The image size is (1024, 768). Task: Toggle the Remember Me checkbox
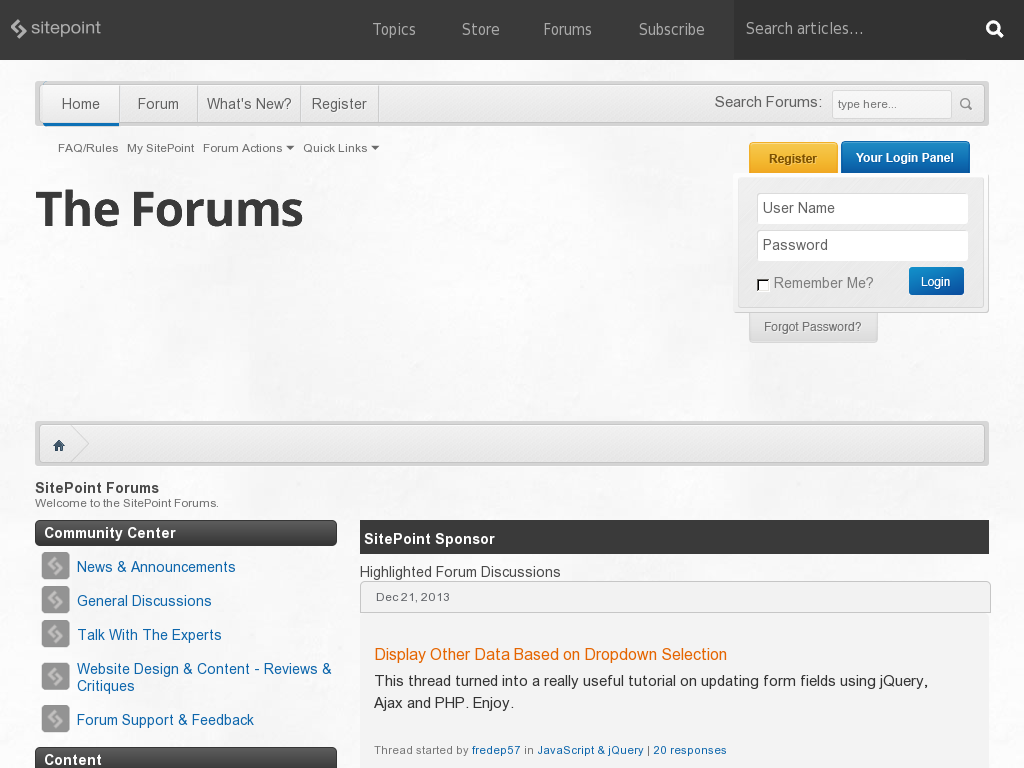[762, 285]
